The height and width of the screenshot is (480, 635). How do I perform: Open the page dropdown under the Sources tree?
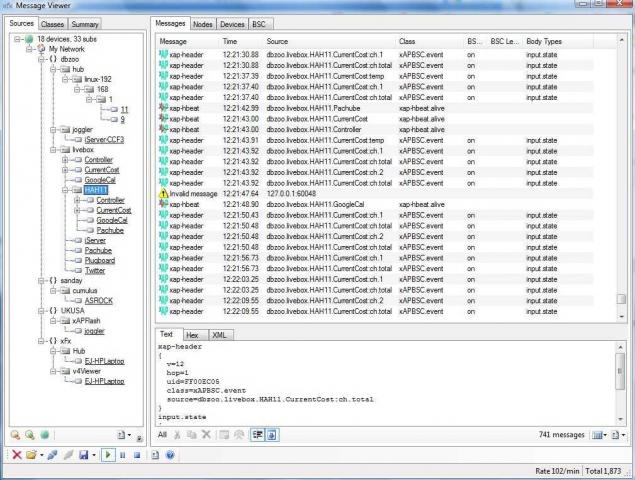[x=124, y=435]
